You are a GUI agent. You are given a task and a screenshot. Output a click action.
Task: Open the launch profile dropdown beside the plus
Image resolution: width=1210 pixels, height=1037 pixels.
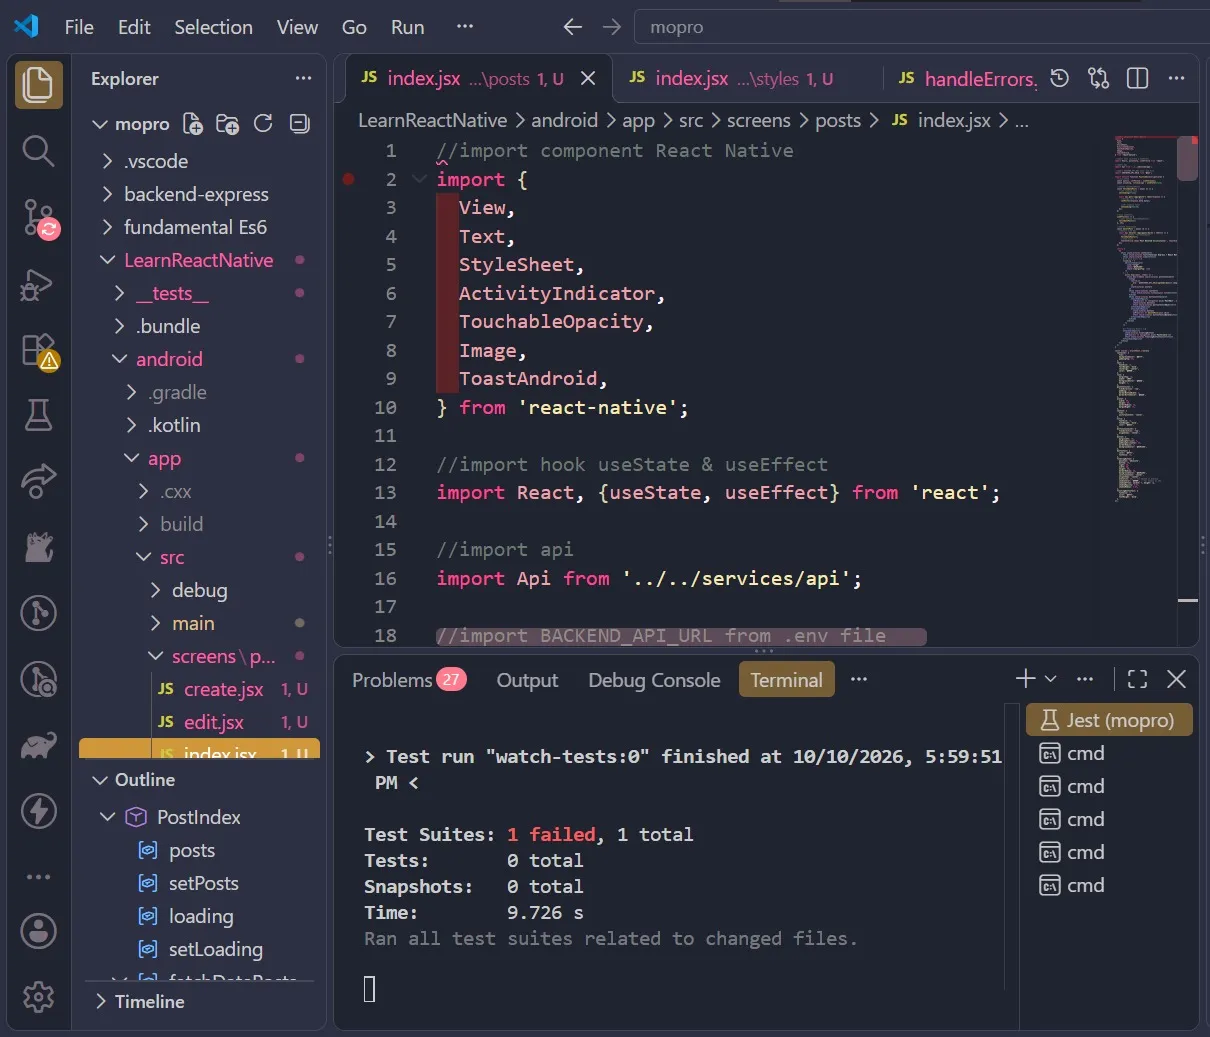tap(1051, 680)
